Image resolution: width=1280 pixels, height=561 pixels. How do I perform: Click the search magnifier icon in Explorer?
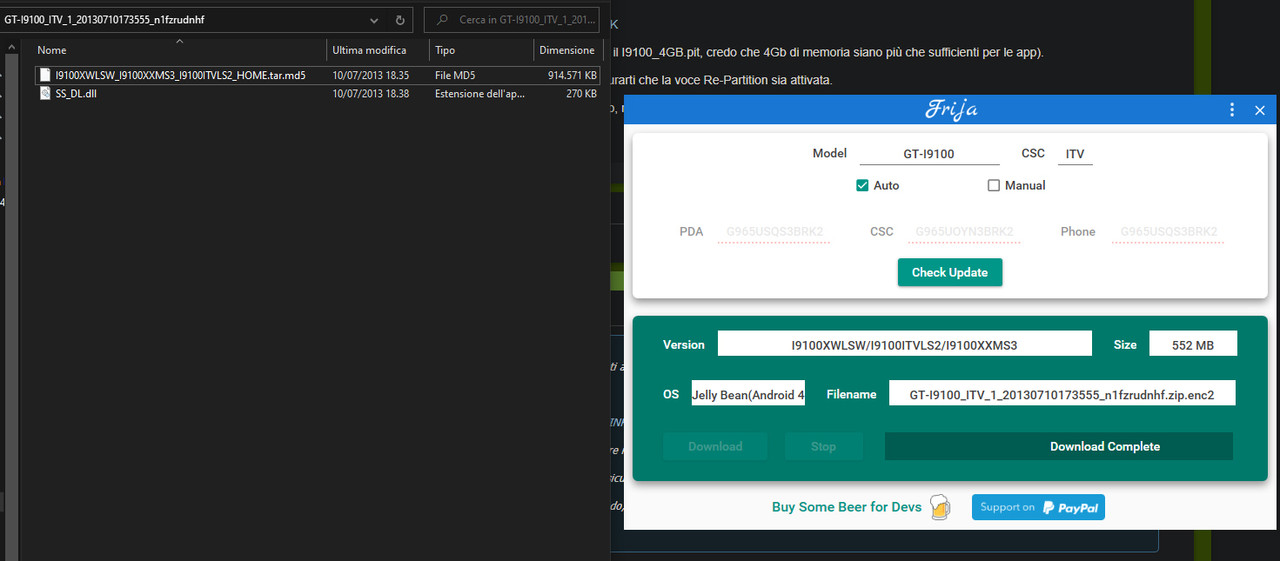[x=440, y=19]
